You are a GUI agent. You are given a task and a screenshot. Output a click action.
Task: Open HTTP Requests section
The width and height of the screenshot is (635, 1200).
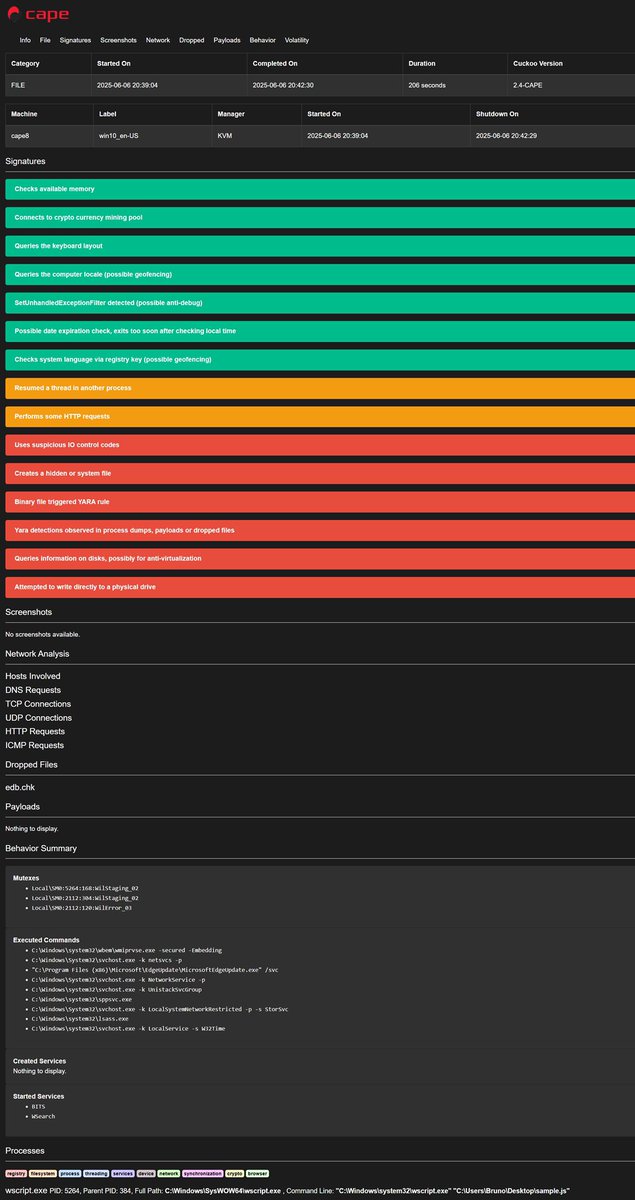click(35, 731)
